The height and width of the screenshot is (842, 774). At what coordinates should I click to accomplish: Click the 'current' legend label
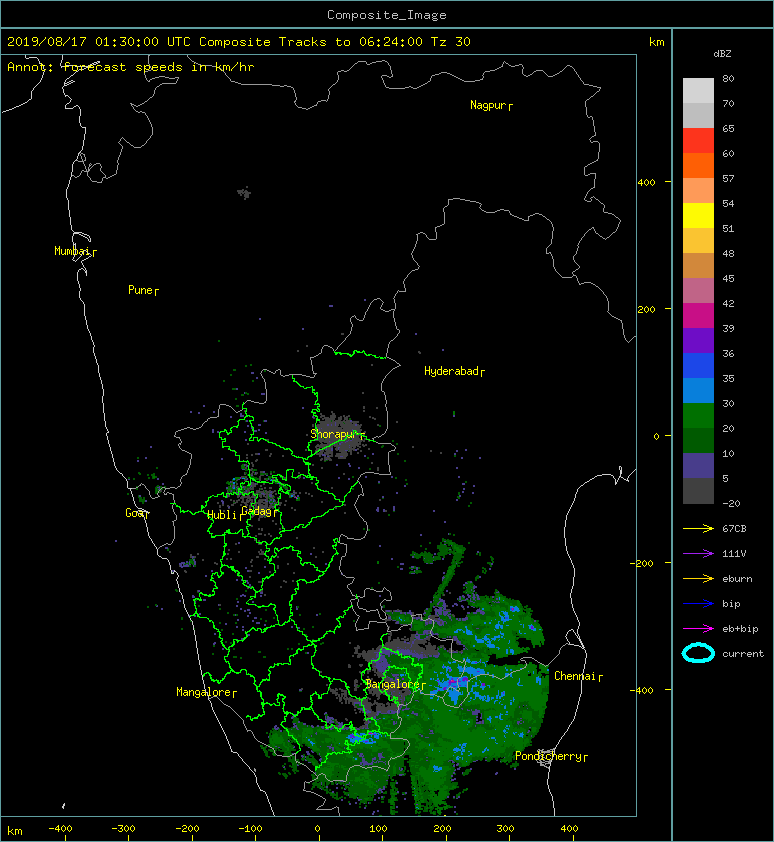pos(743,654)
